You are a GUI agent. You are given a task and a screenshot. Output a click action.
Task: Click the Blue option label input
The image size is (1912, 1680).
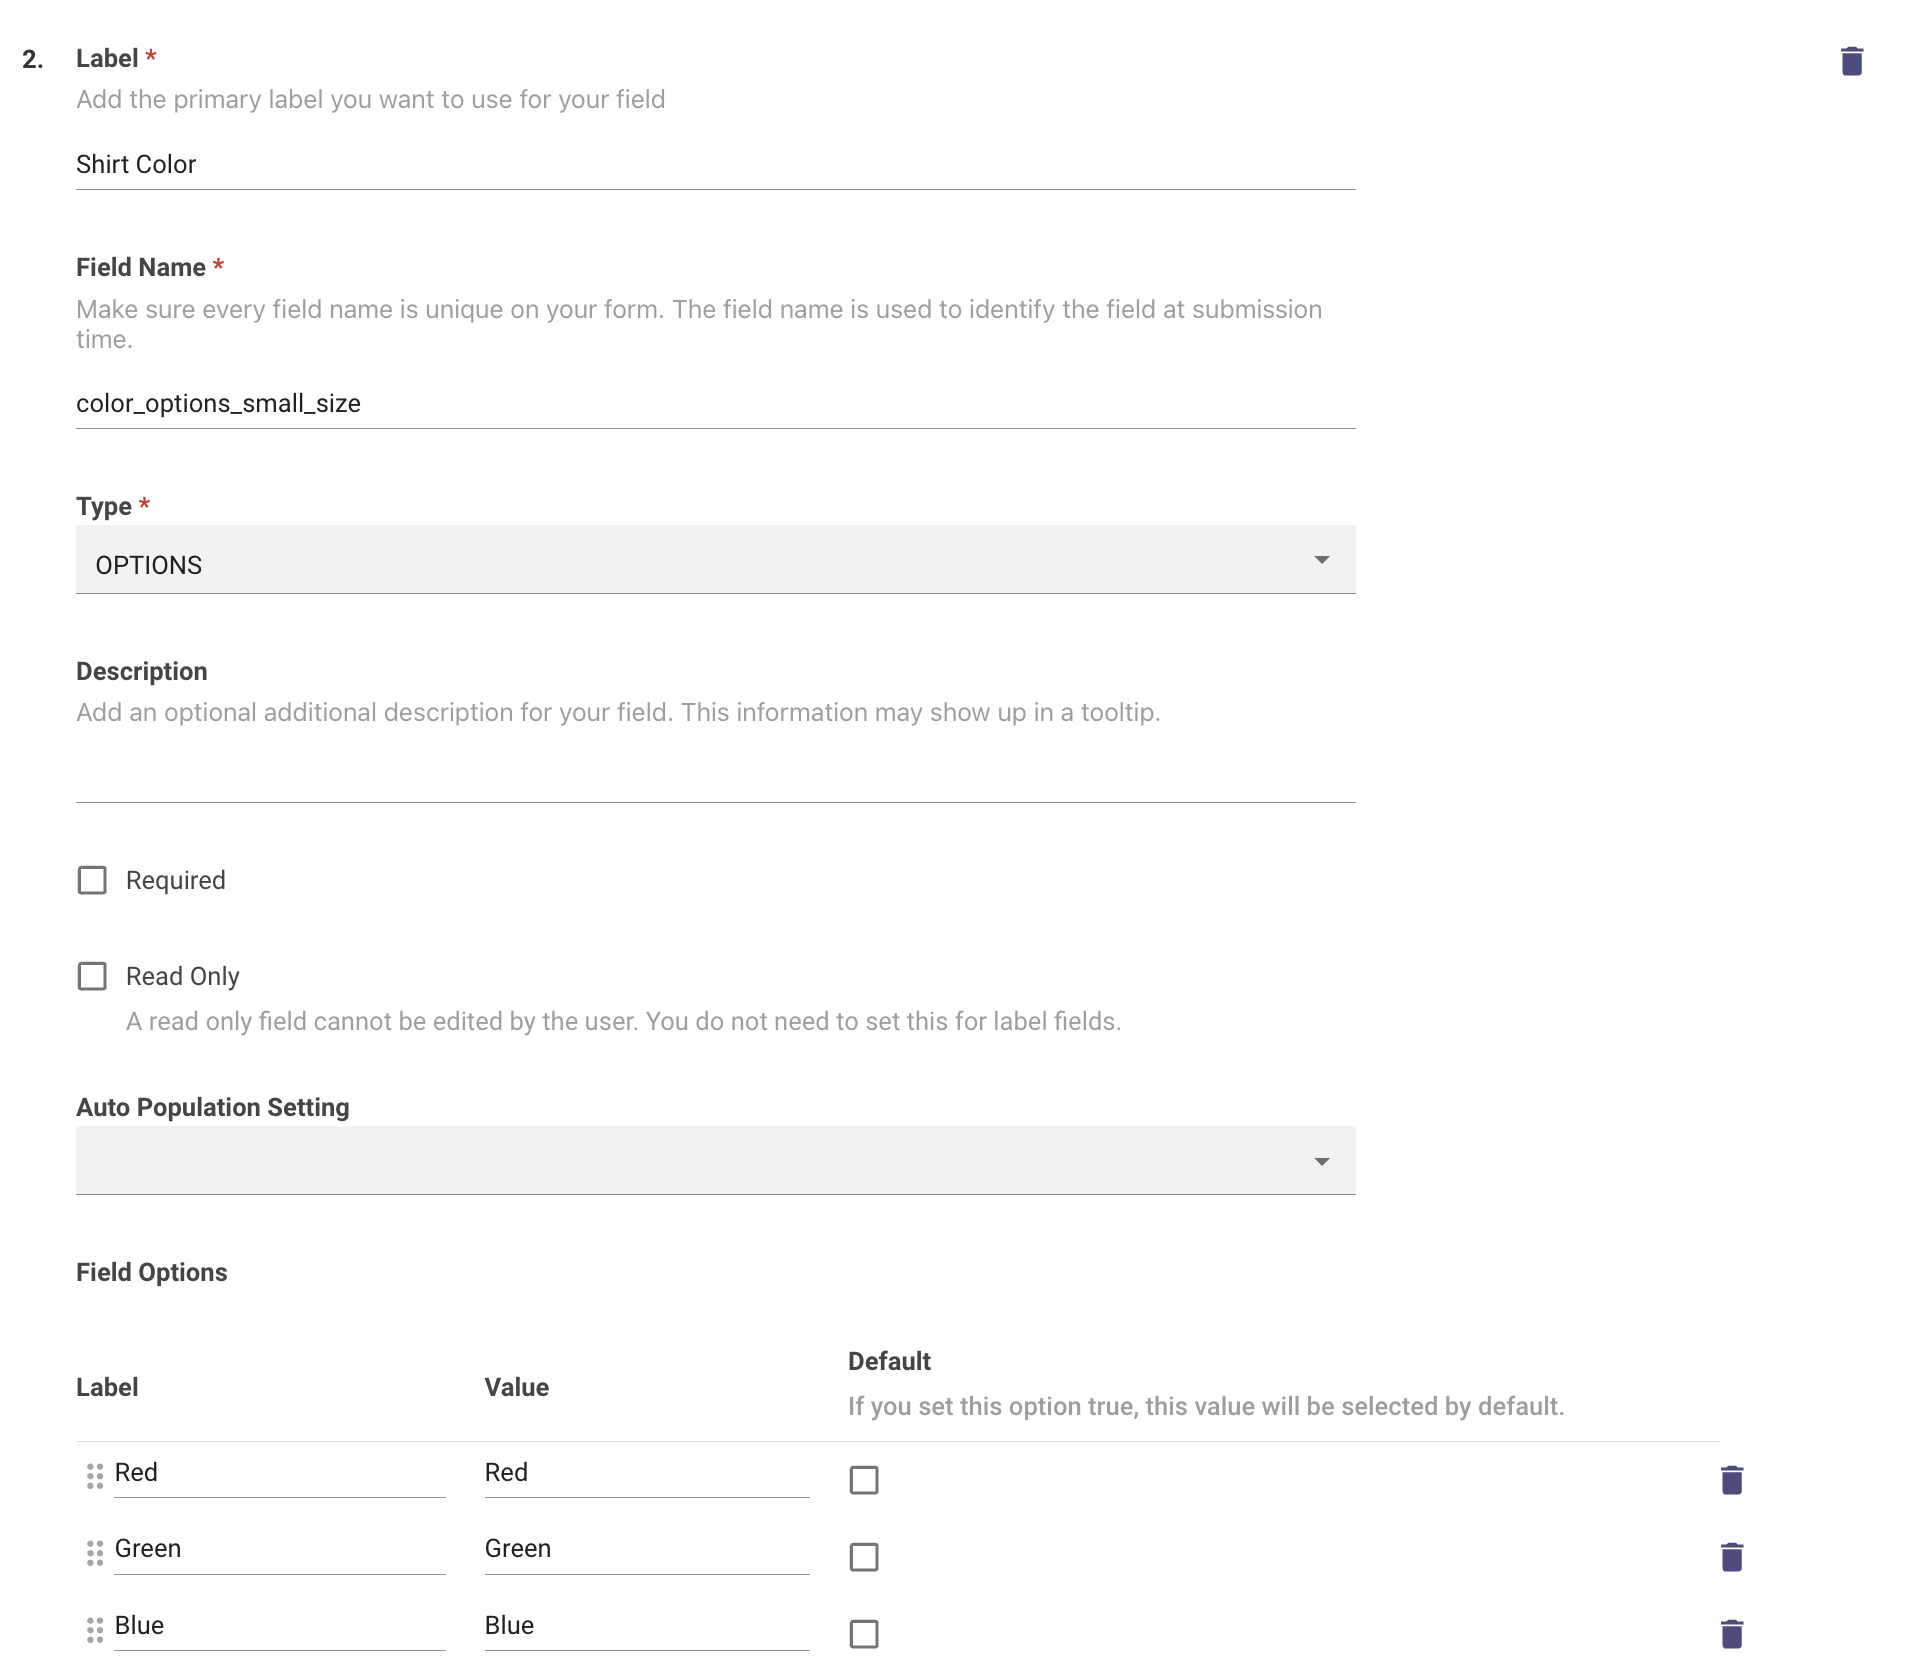279,1626
